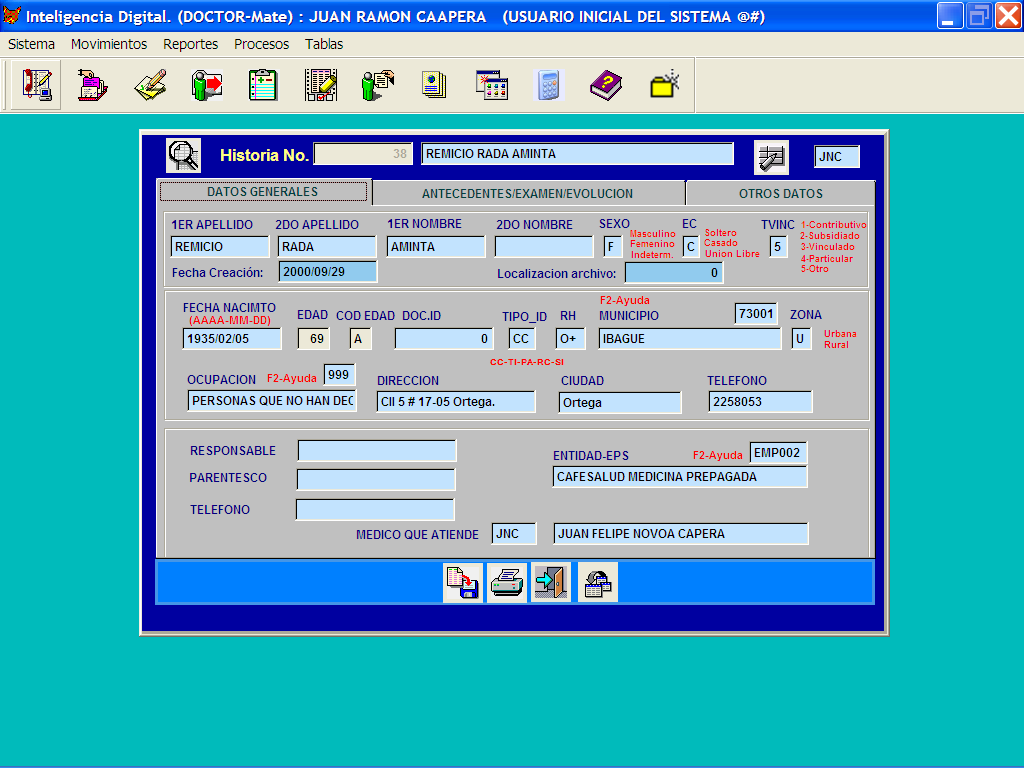Open the phone agenda toolbar icon
This screenshot has width=1024, height=768.
36,85
